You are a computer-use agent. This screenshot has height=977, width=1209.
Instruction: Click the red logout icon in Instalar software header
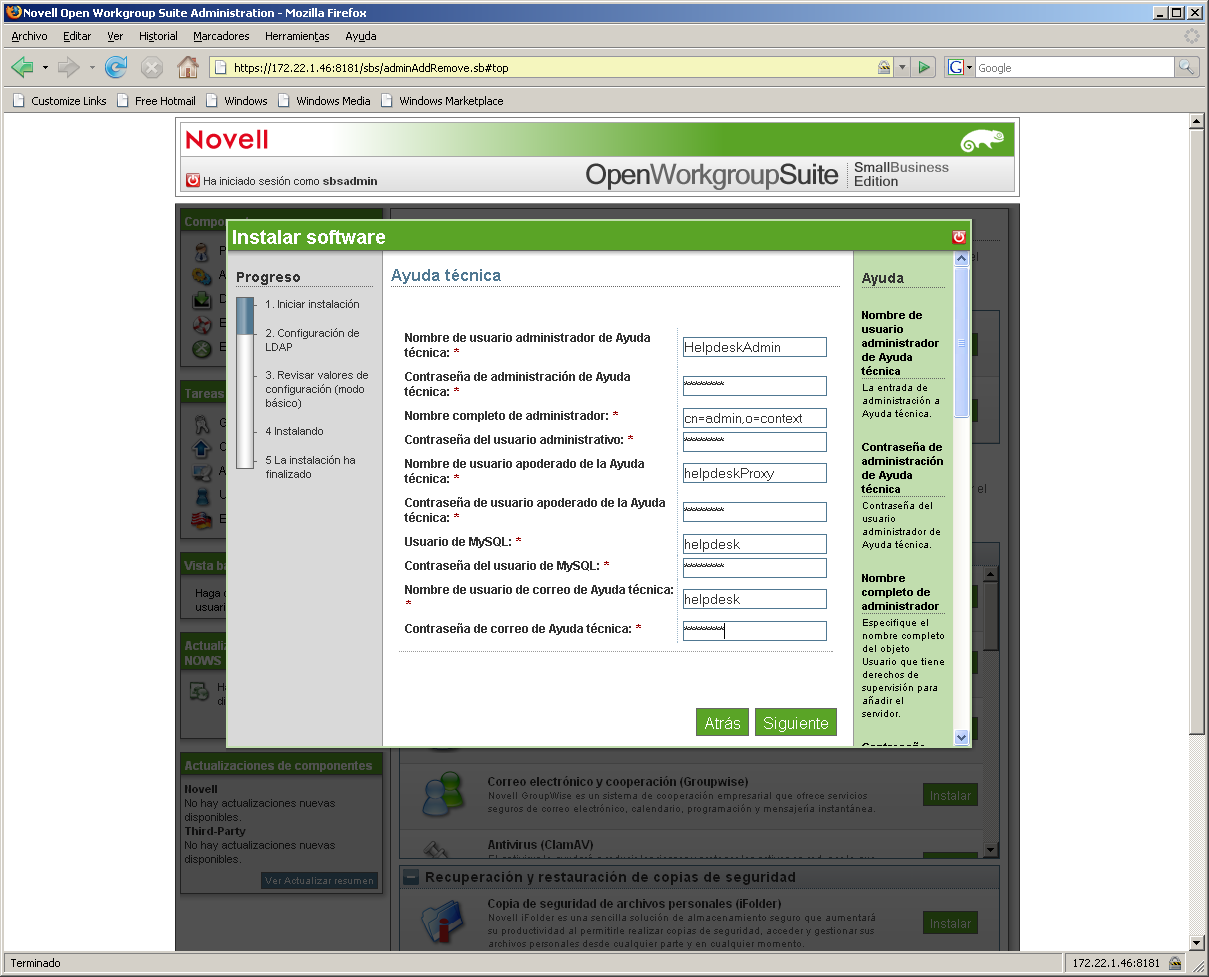click(959, 237)
